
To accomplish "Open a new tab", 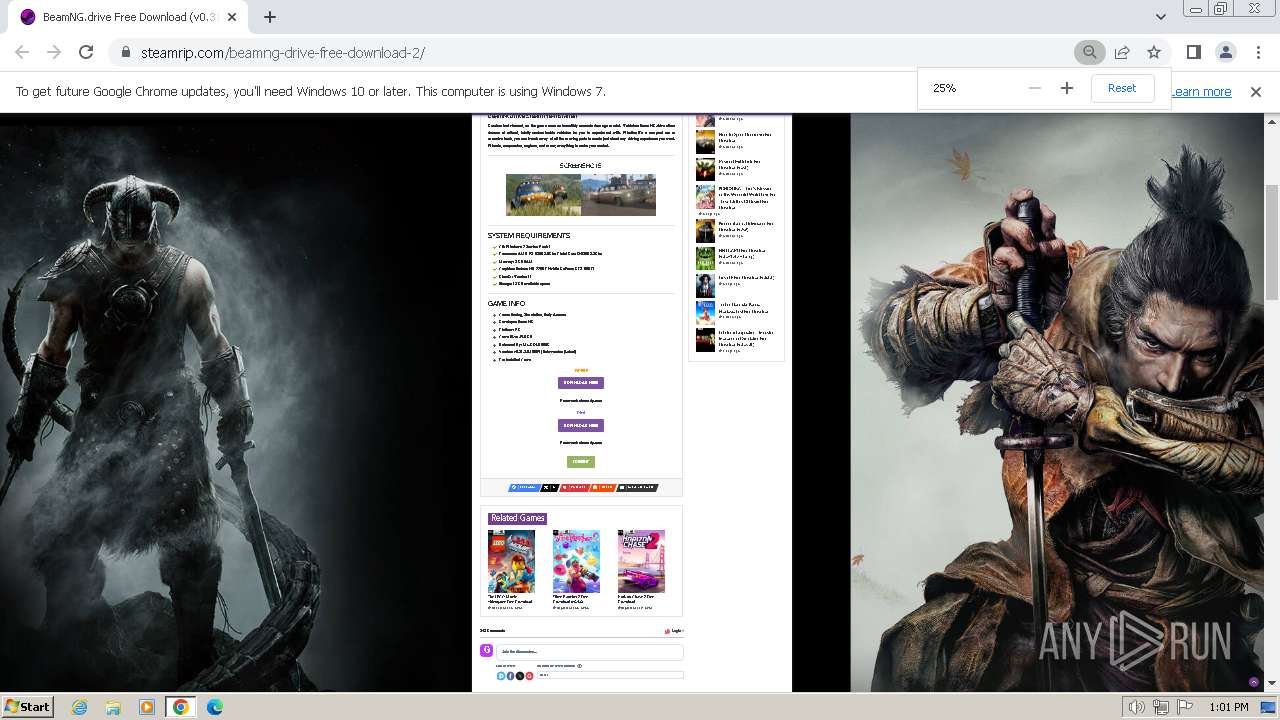I will [x=270, y=17].
